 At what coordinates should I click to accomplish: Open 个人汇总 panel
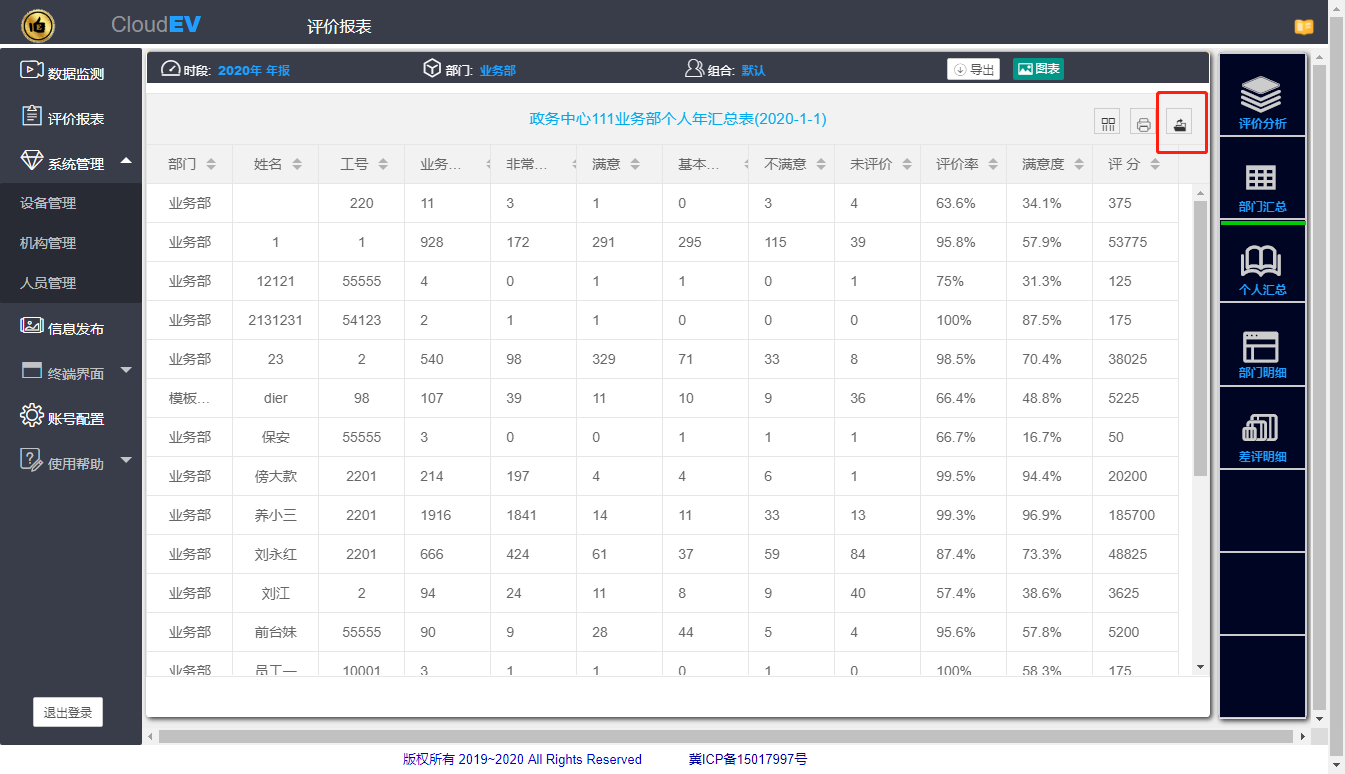(1262, 264)
